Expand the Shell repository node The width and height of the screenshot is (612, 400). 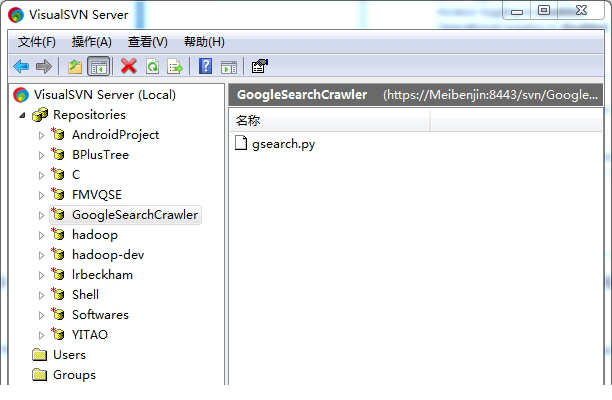(41, 295)
